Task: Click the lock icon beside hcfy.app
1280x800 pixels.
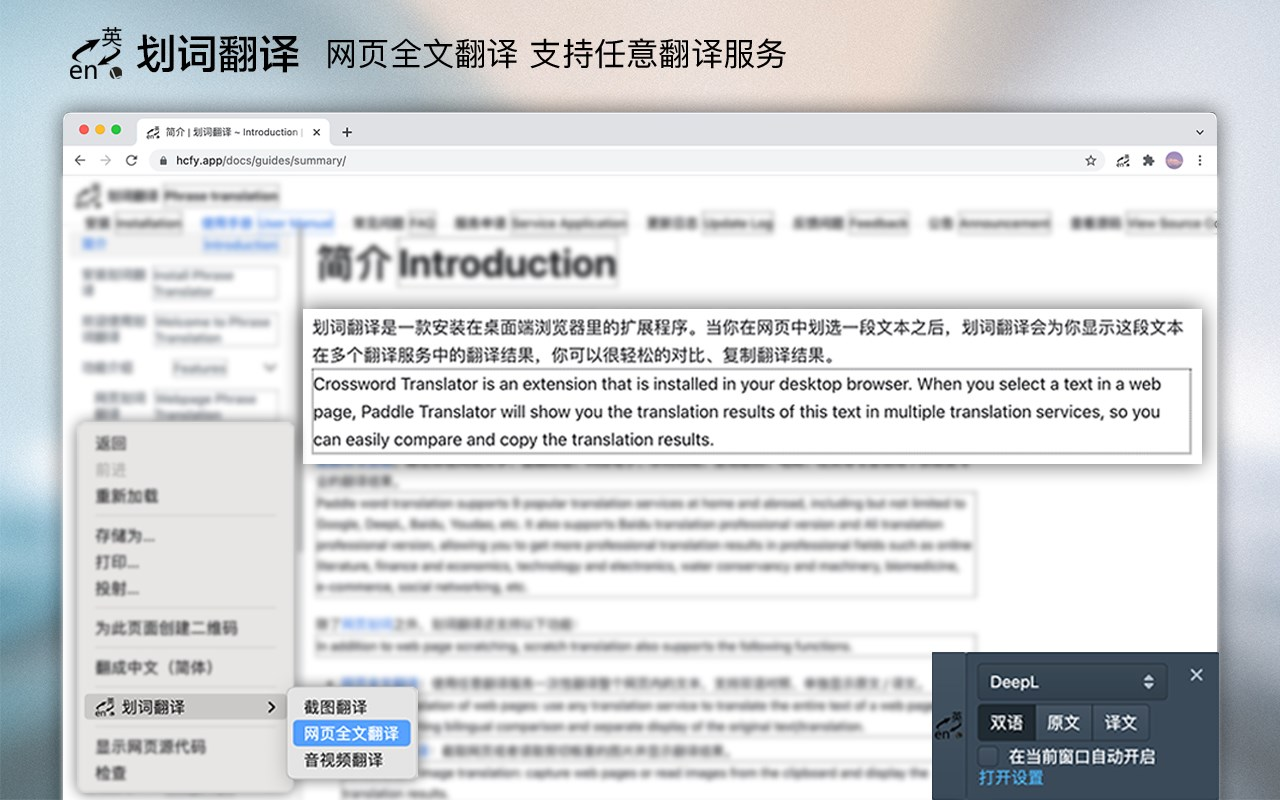Action: (x=163, y=160)
